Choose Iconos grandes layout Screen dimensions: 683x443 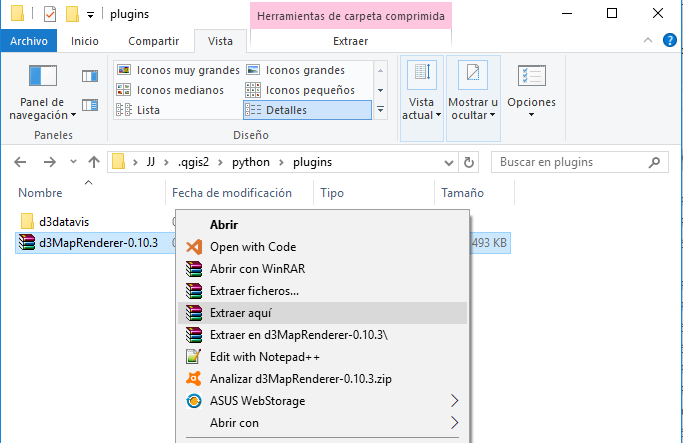tap(295, 70)
